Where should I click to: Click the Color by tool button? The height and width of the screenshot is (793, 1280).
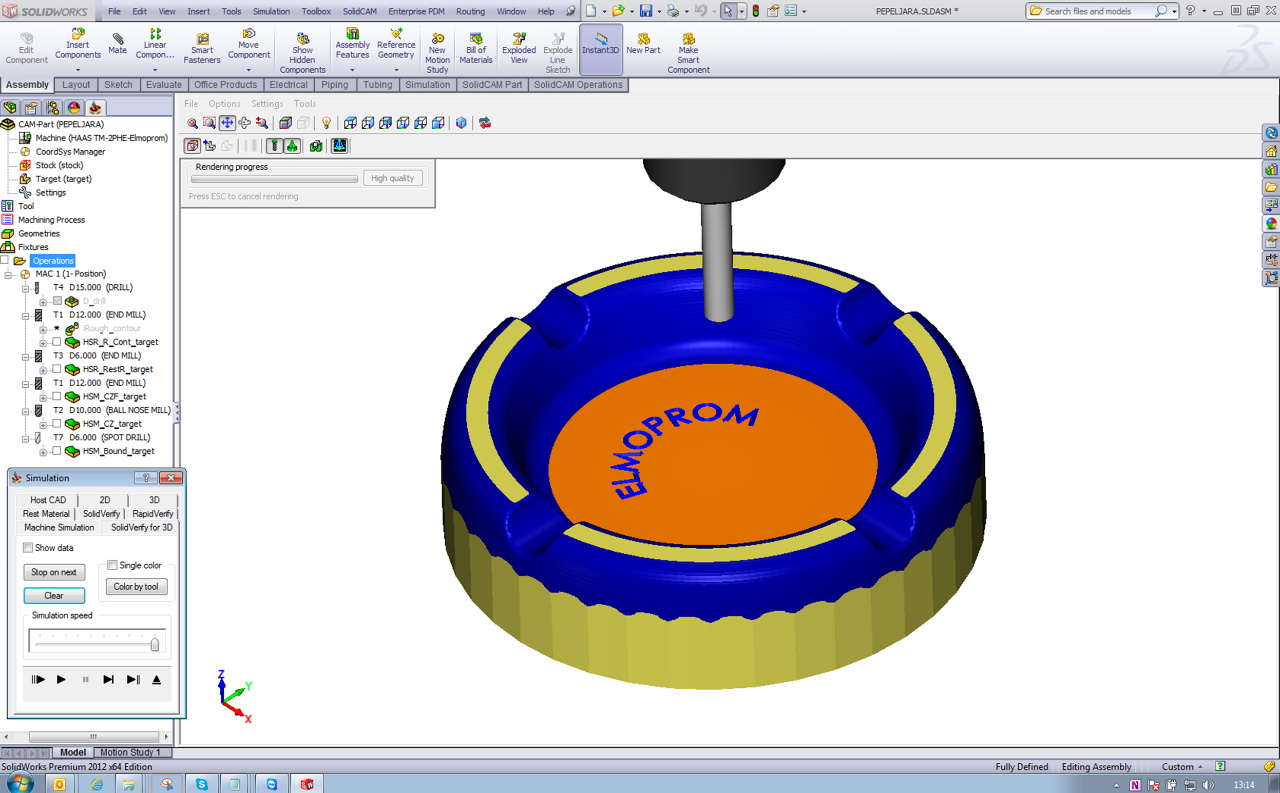click(136, 587)
